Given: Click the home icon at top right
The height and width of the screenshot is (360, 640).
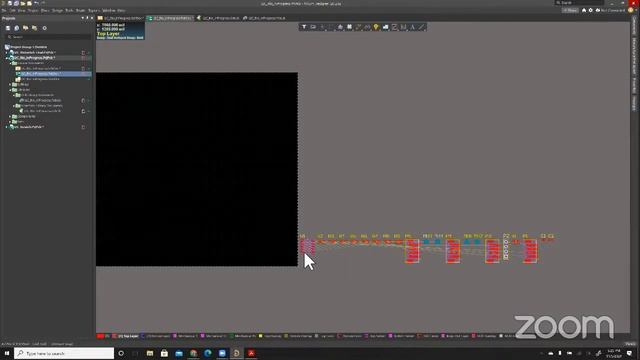Looking at the screenshot, I should pyautogui.click(x=584, y=10).
